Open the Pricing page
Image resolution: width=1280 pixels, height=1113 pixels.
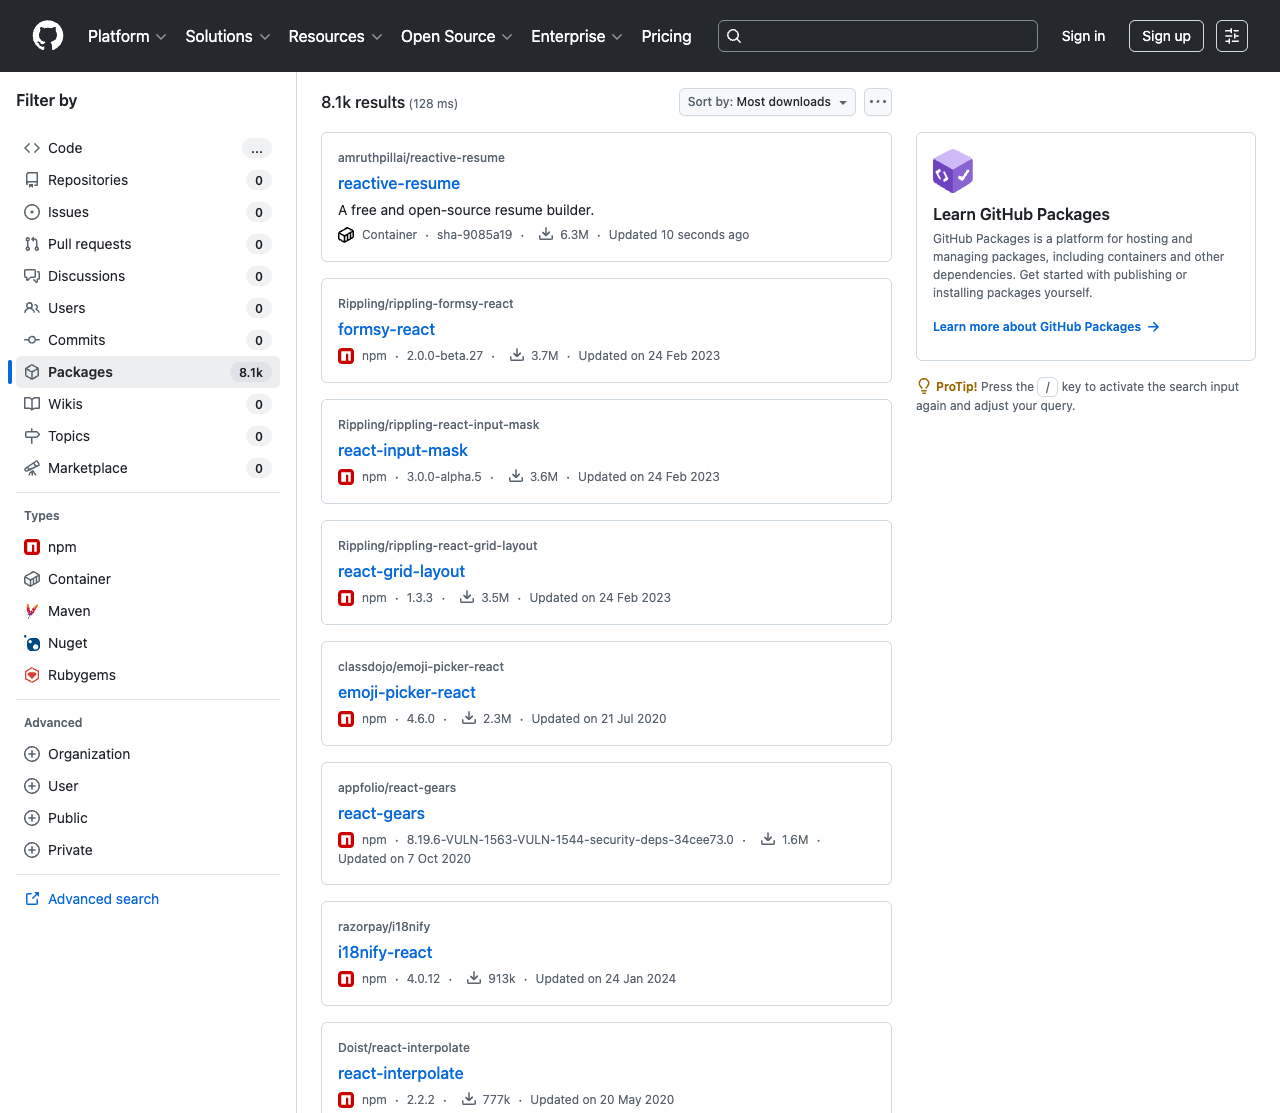point(666,36)
